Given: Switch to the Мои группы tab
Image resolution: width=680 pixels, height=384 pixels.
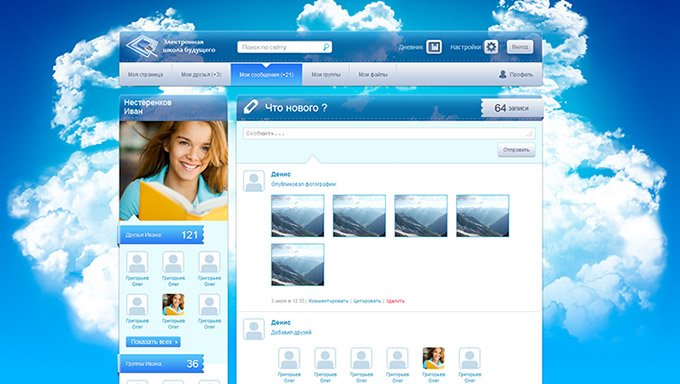Looking at the screenshot, I should pos(326,75).
